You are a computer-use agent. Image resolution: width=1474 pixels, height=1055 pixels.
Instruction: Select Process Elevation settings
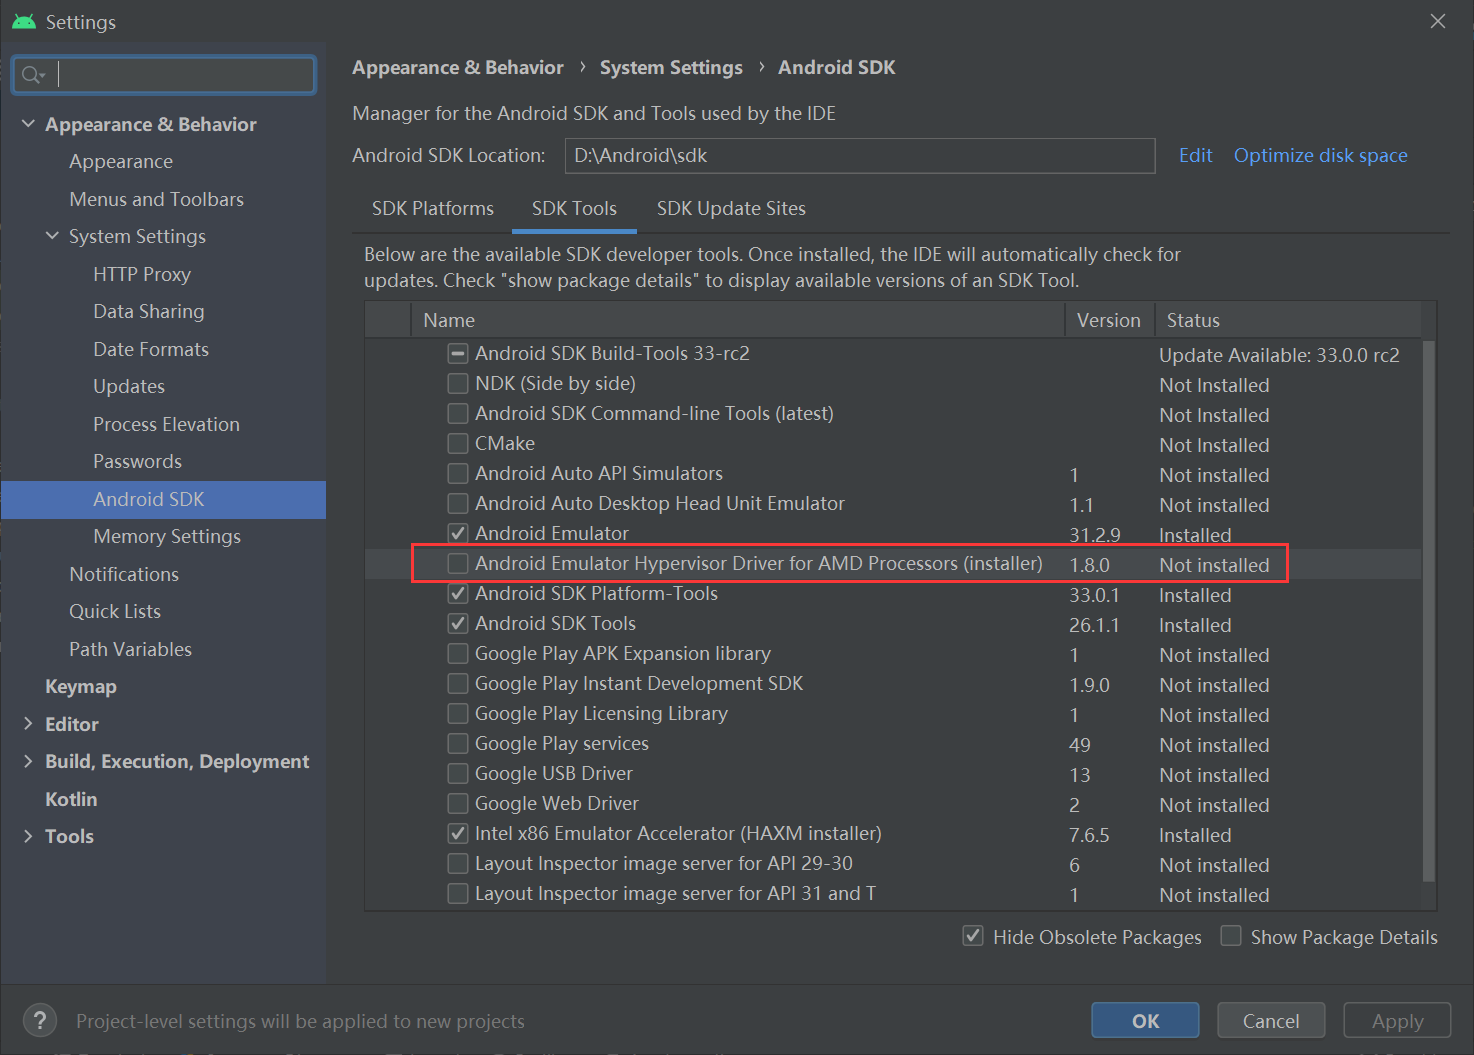(x=166, y=424)
